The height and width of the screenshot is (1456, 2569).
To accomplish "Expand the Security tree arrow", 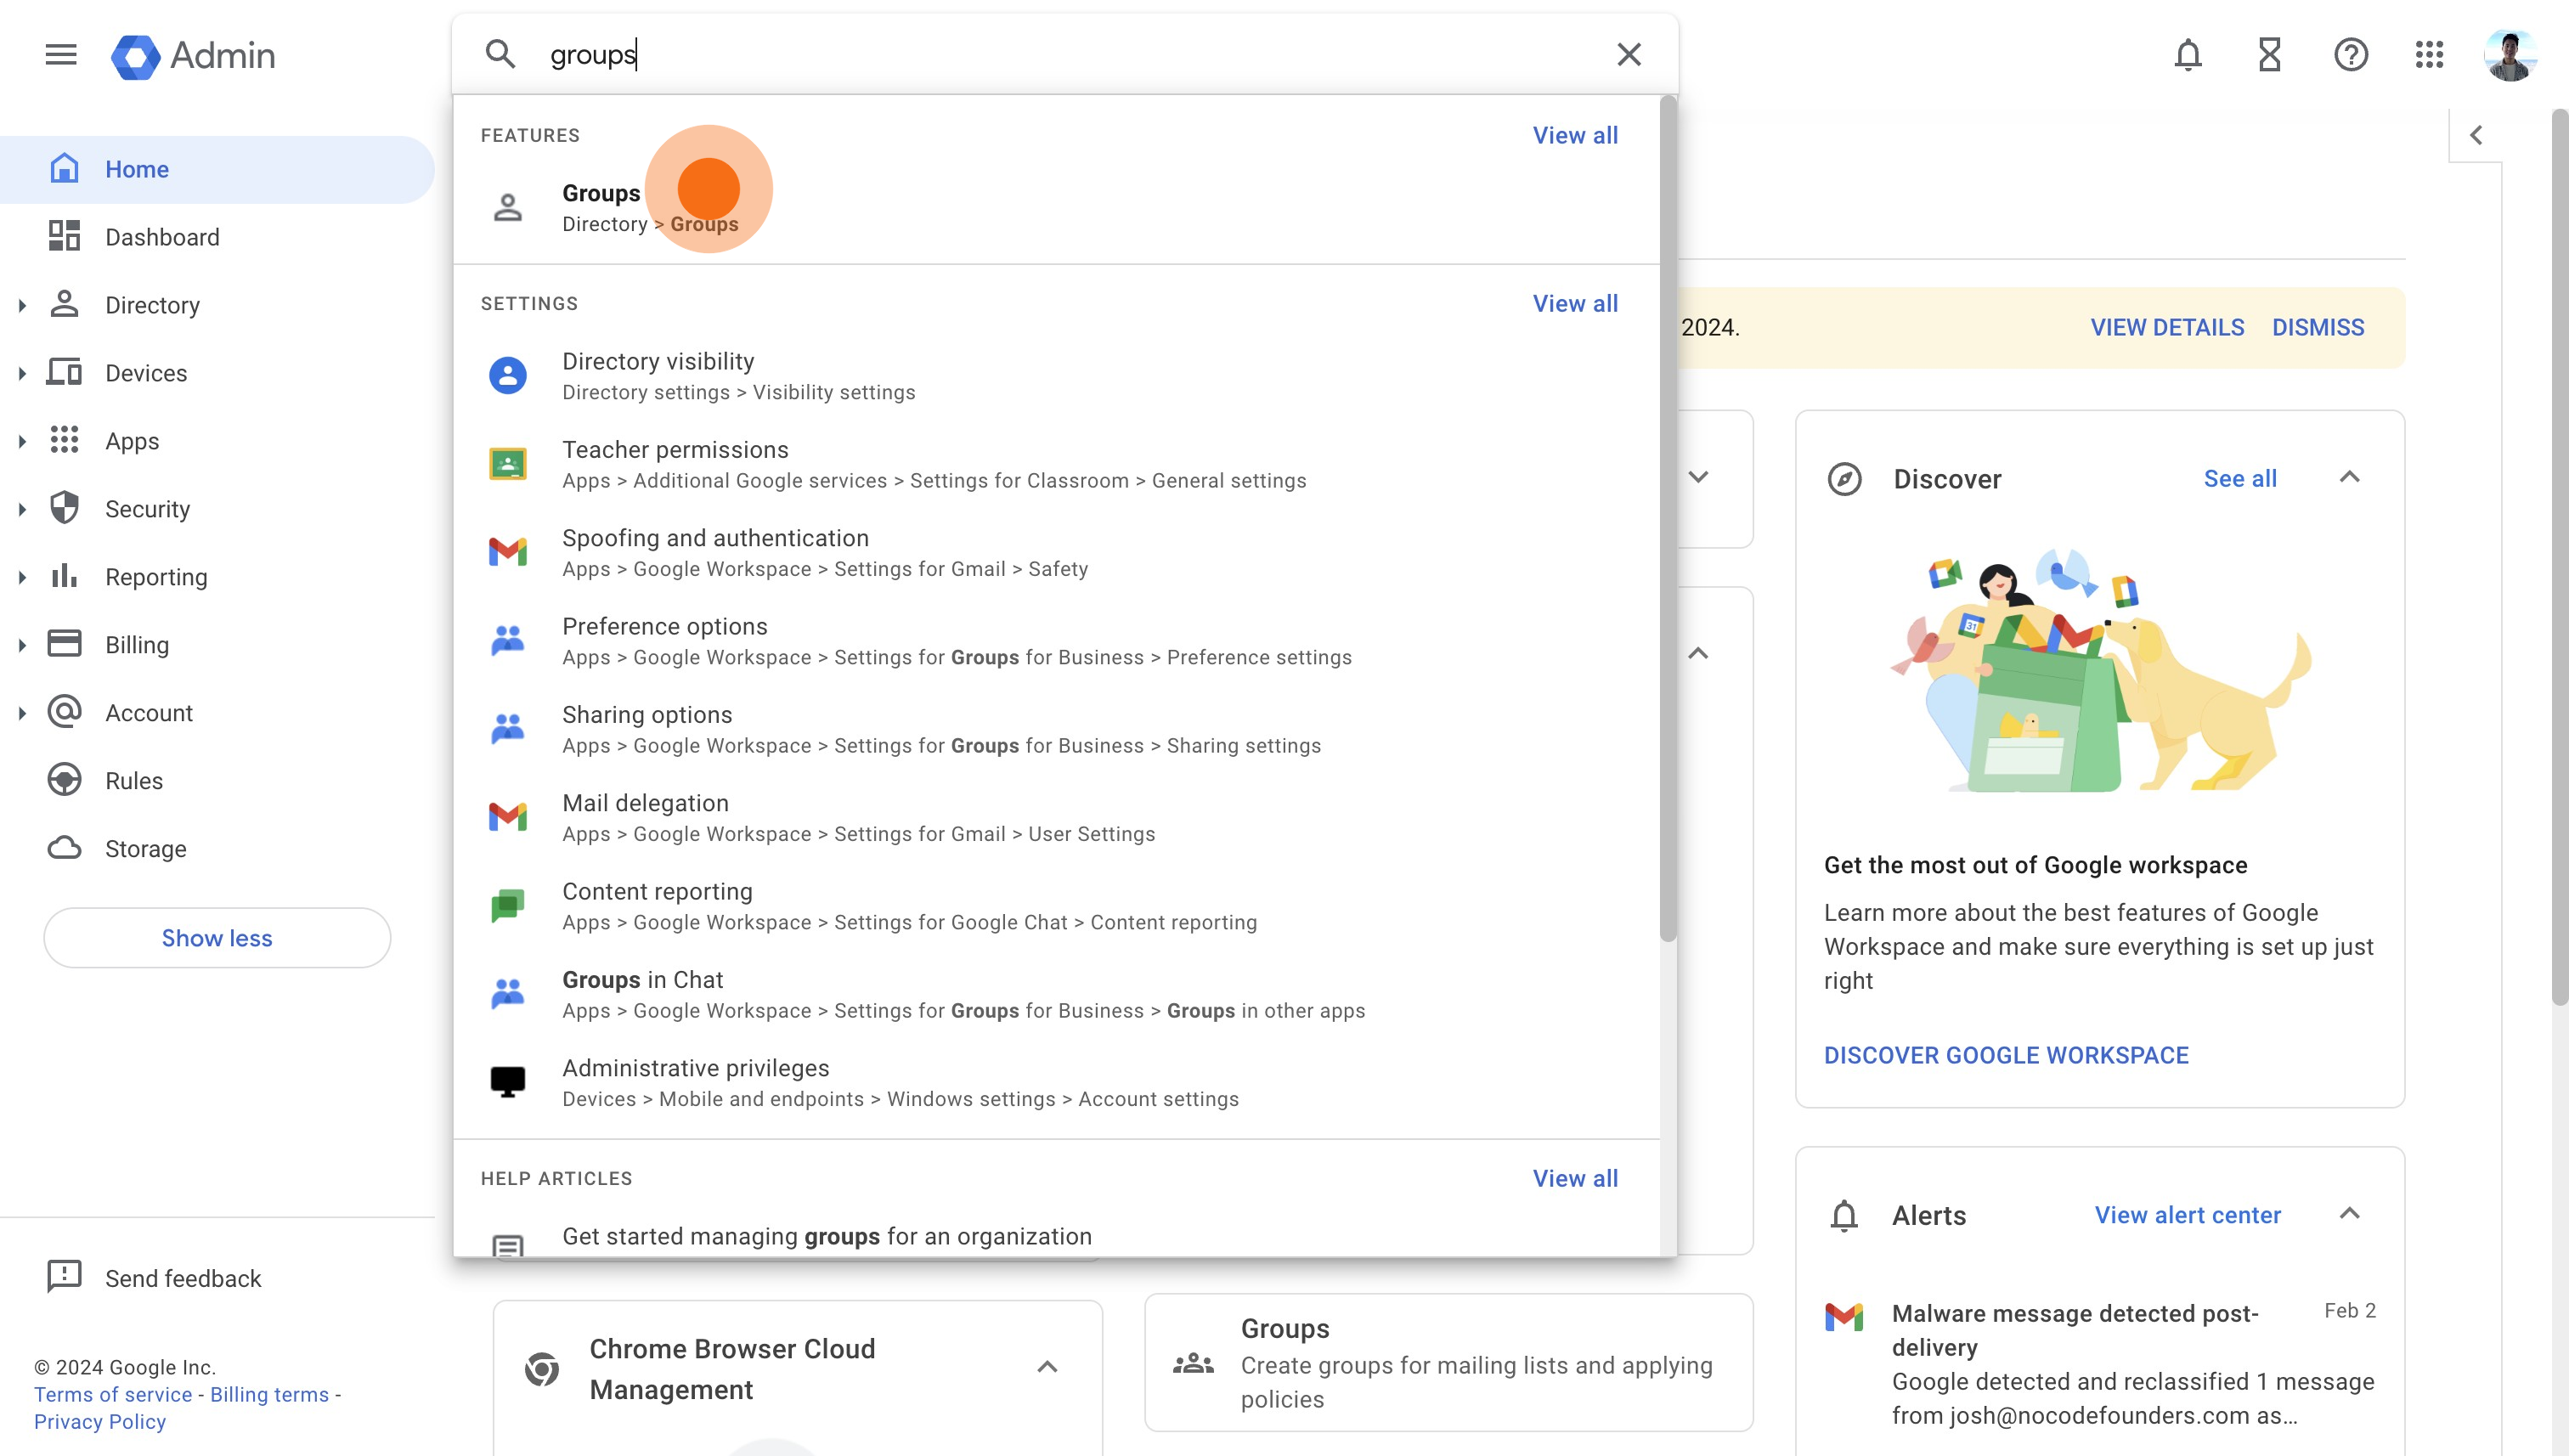I will pos(22,509).
